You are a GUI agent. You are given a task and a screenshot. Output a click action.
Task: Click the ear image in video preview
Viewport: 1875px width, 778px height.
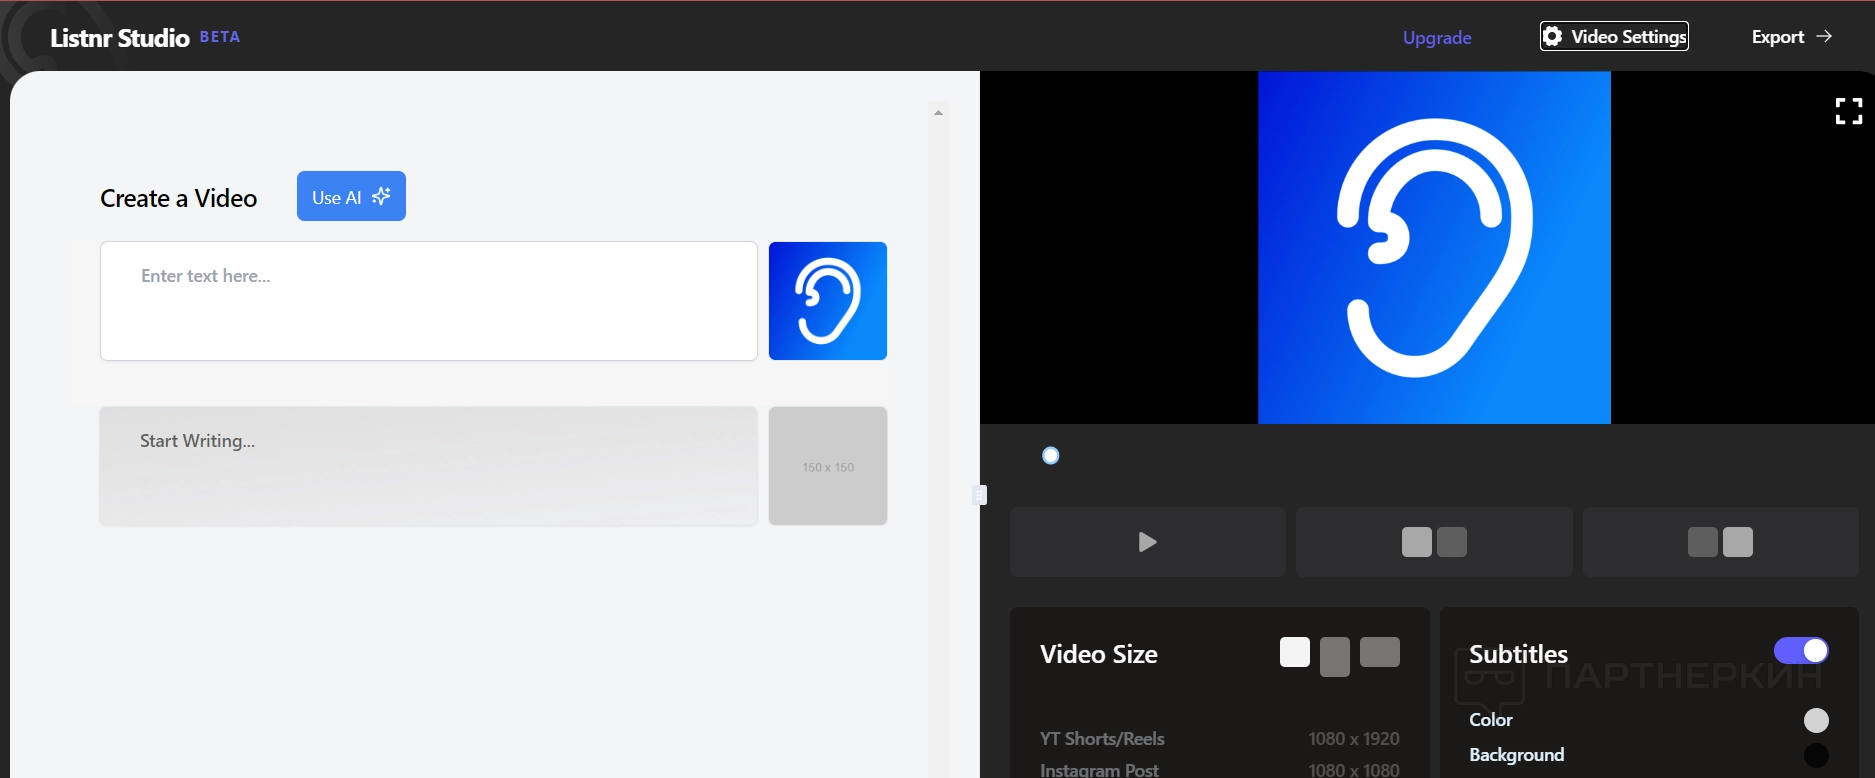click(1434, 248)
